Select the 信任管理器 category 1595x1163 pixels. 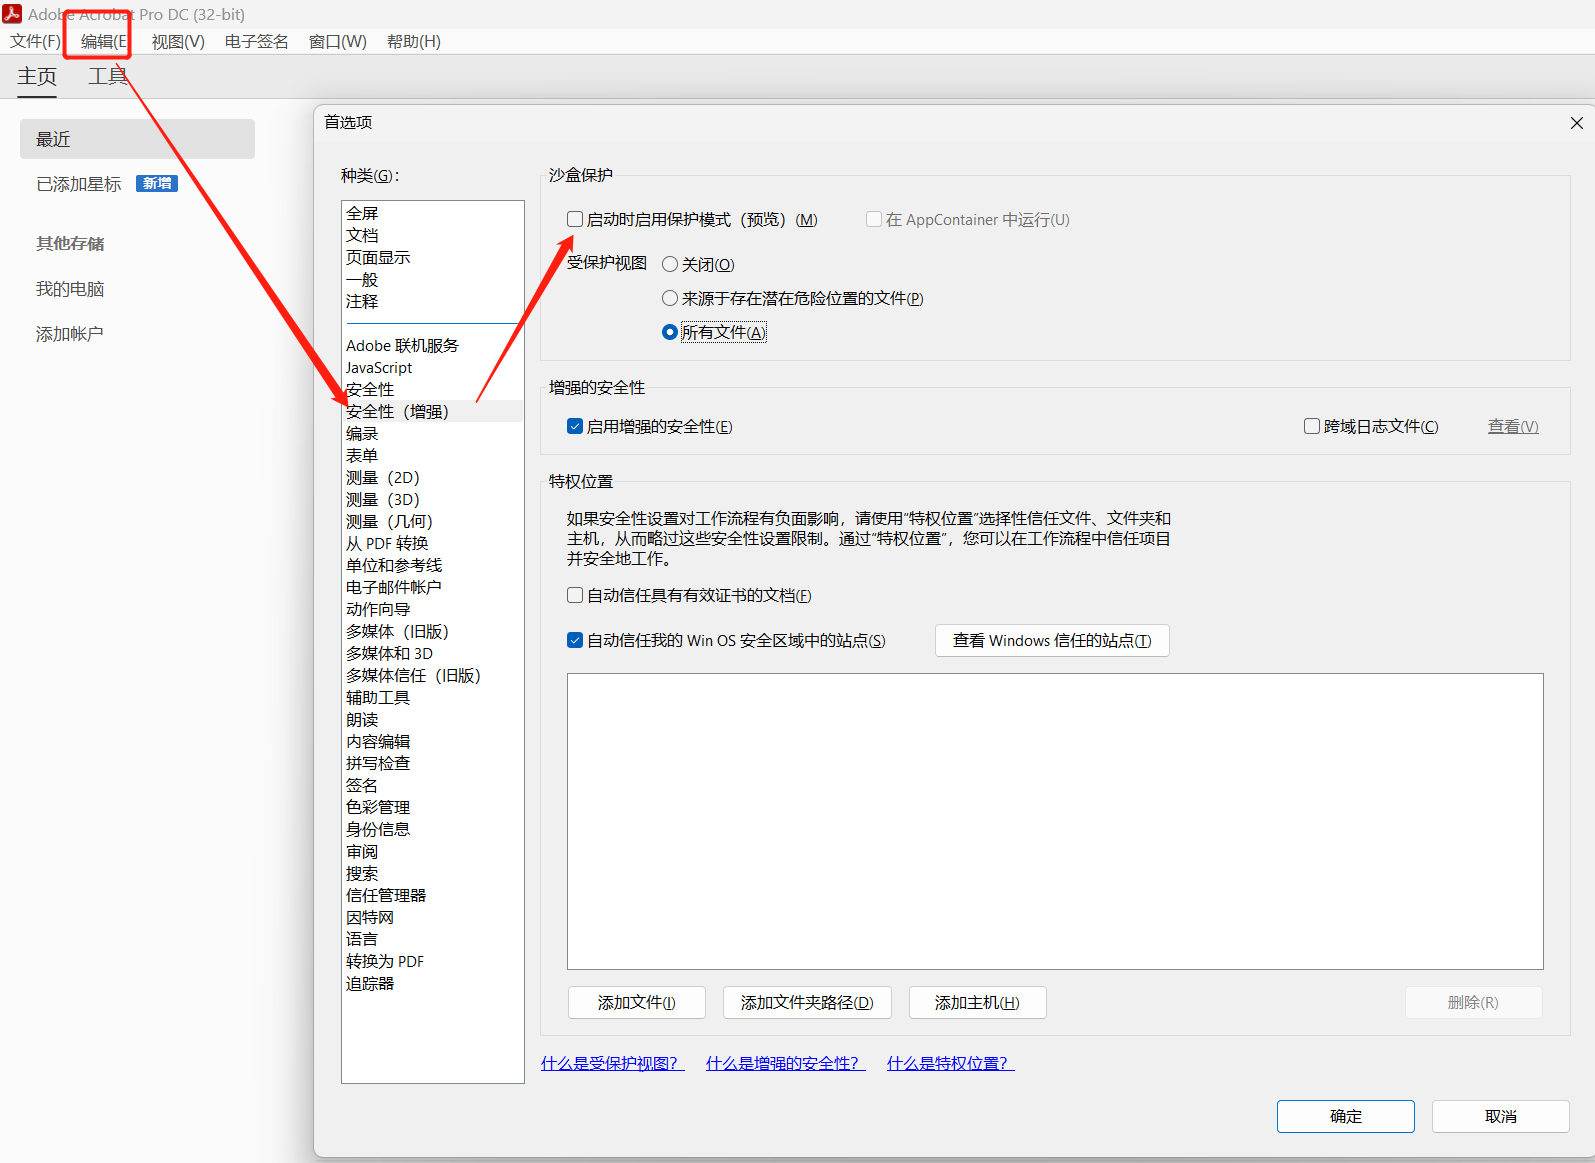(x=386, y=895)
